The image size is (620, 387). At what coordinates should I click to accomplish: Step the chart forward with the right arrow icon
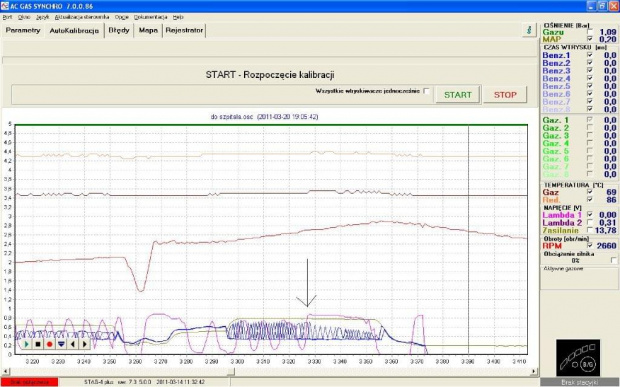coord(84,344)
